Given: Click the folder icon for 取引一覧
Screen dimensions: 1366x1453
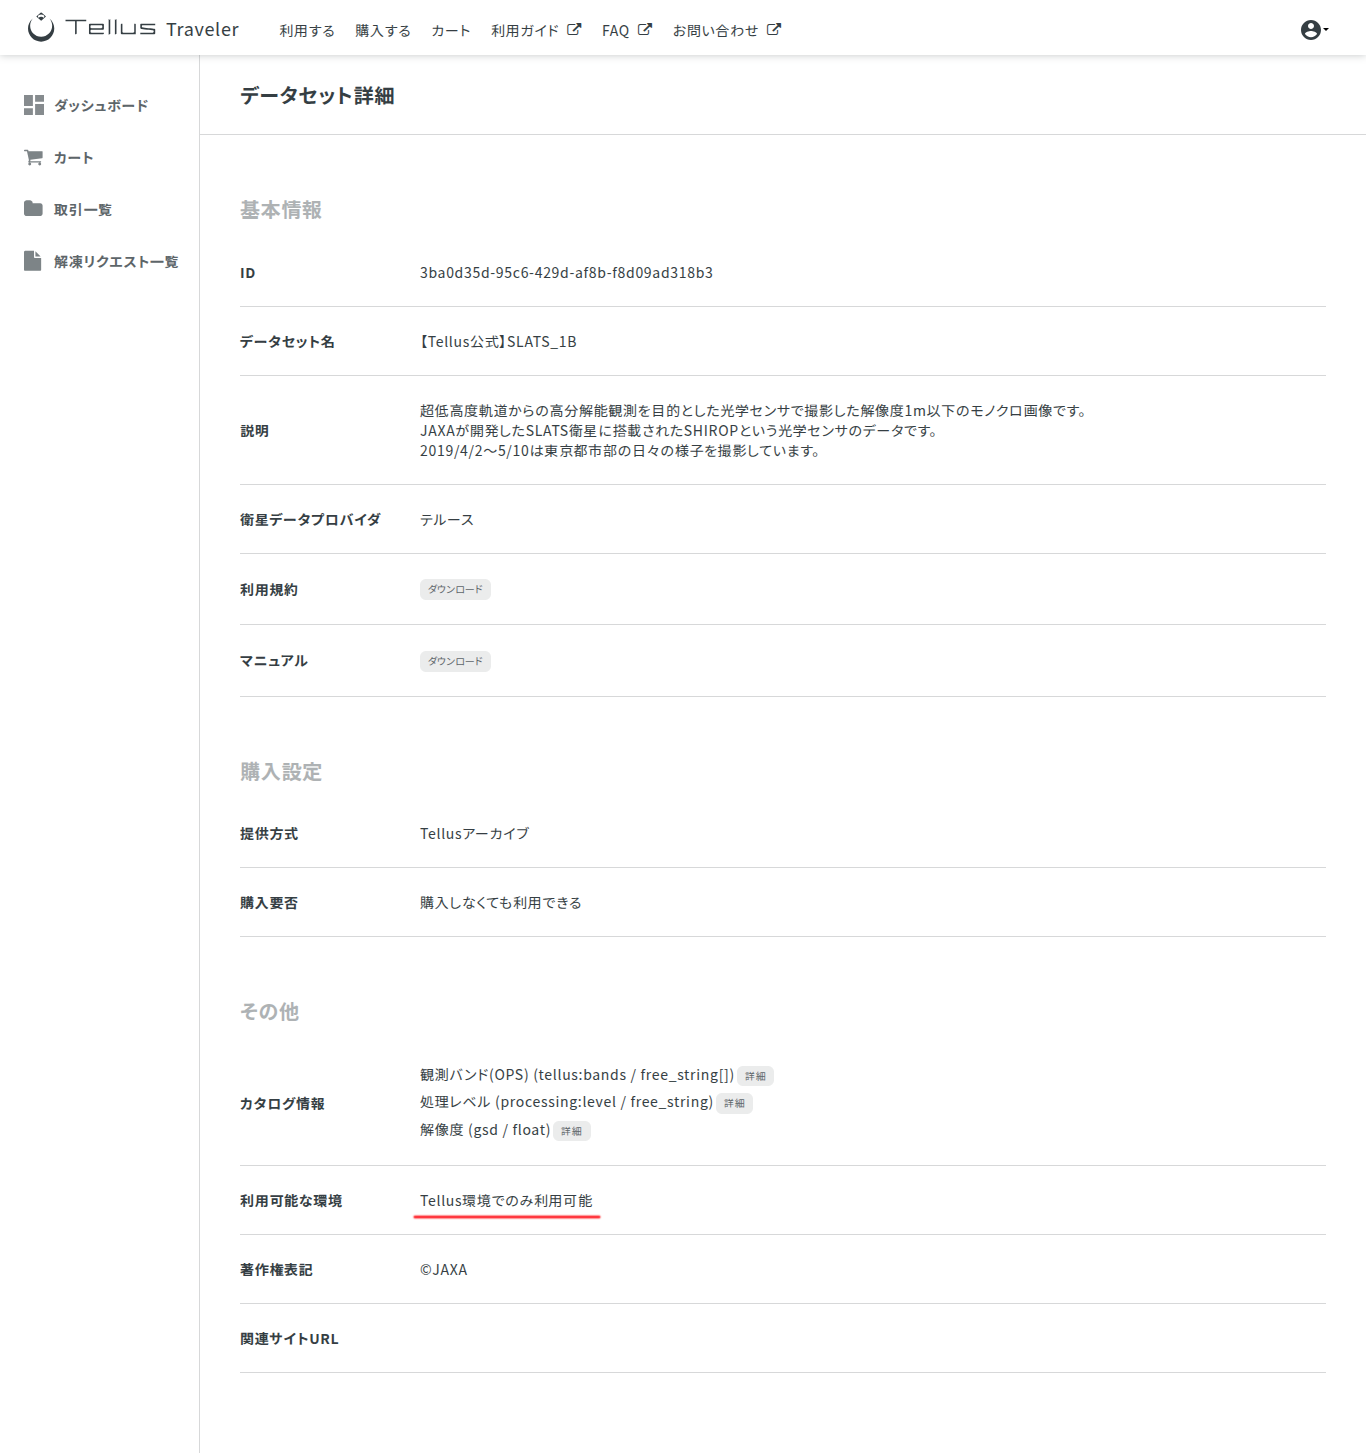Looking at the screenshot, I should point(34,209).
